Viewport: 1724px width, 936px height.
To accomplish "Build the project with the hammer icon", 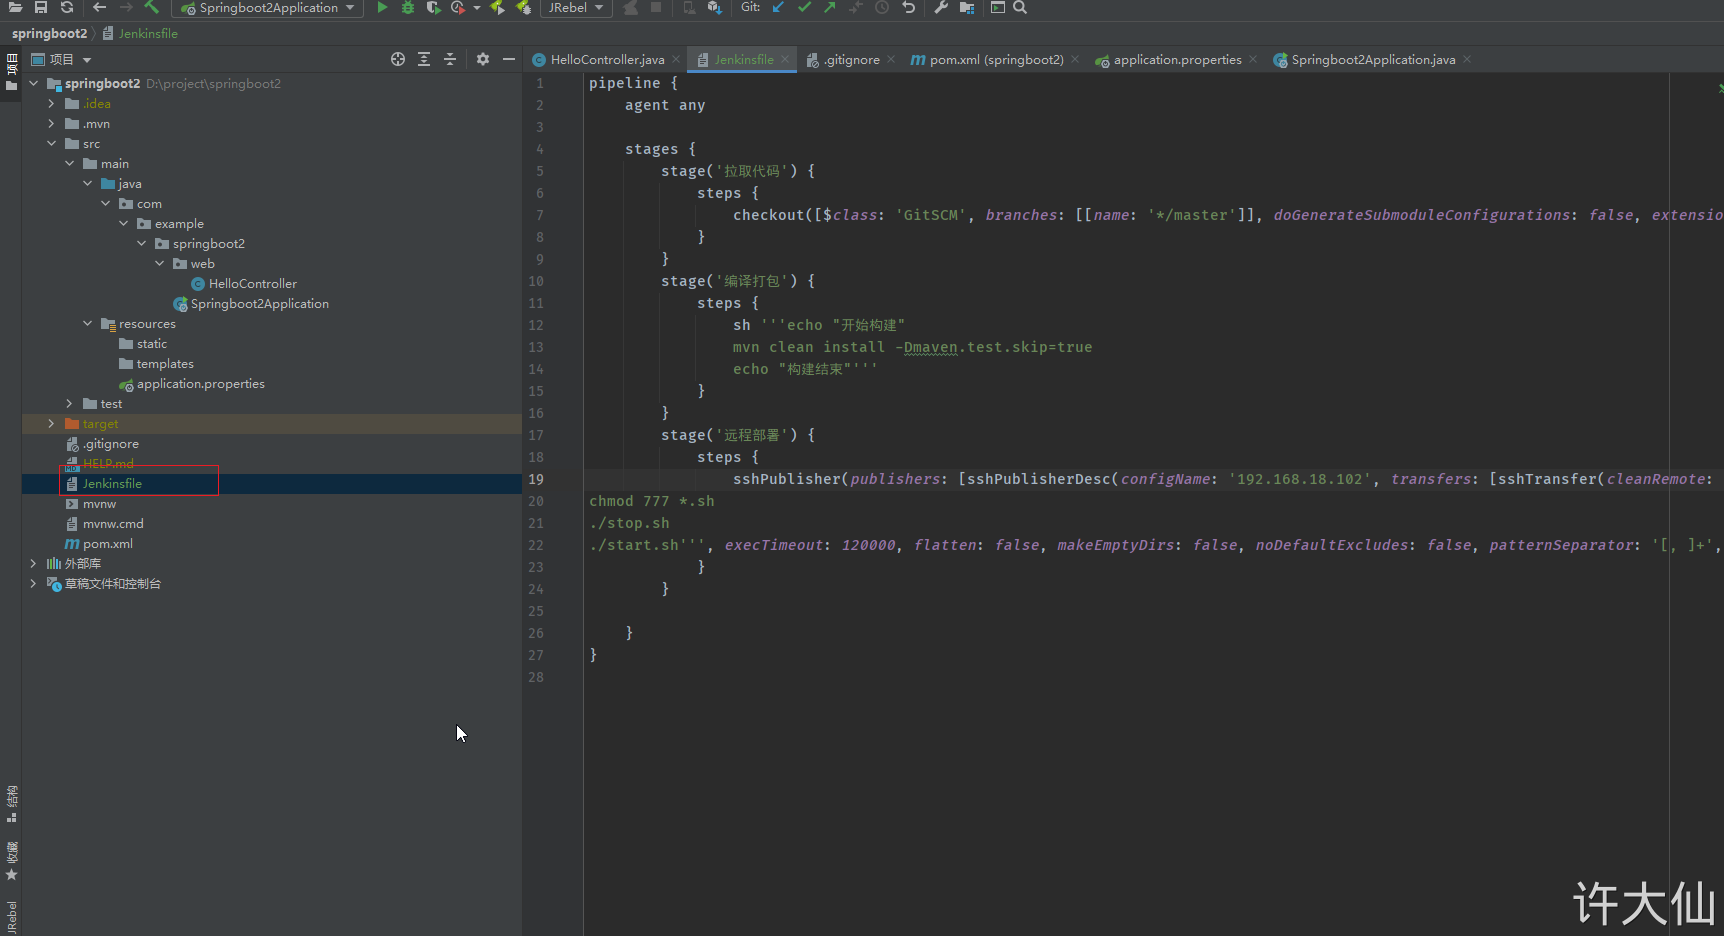I will click(152, 7).
